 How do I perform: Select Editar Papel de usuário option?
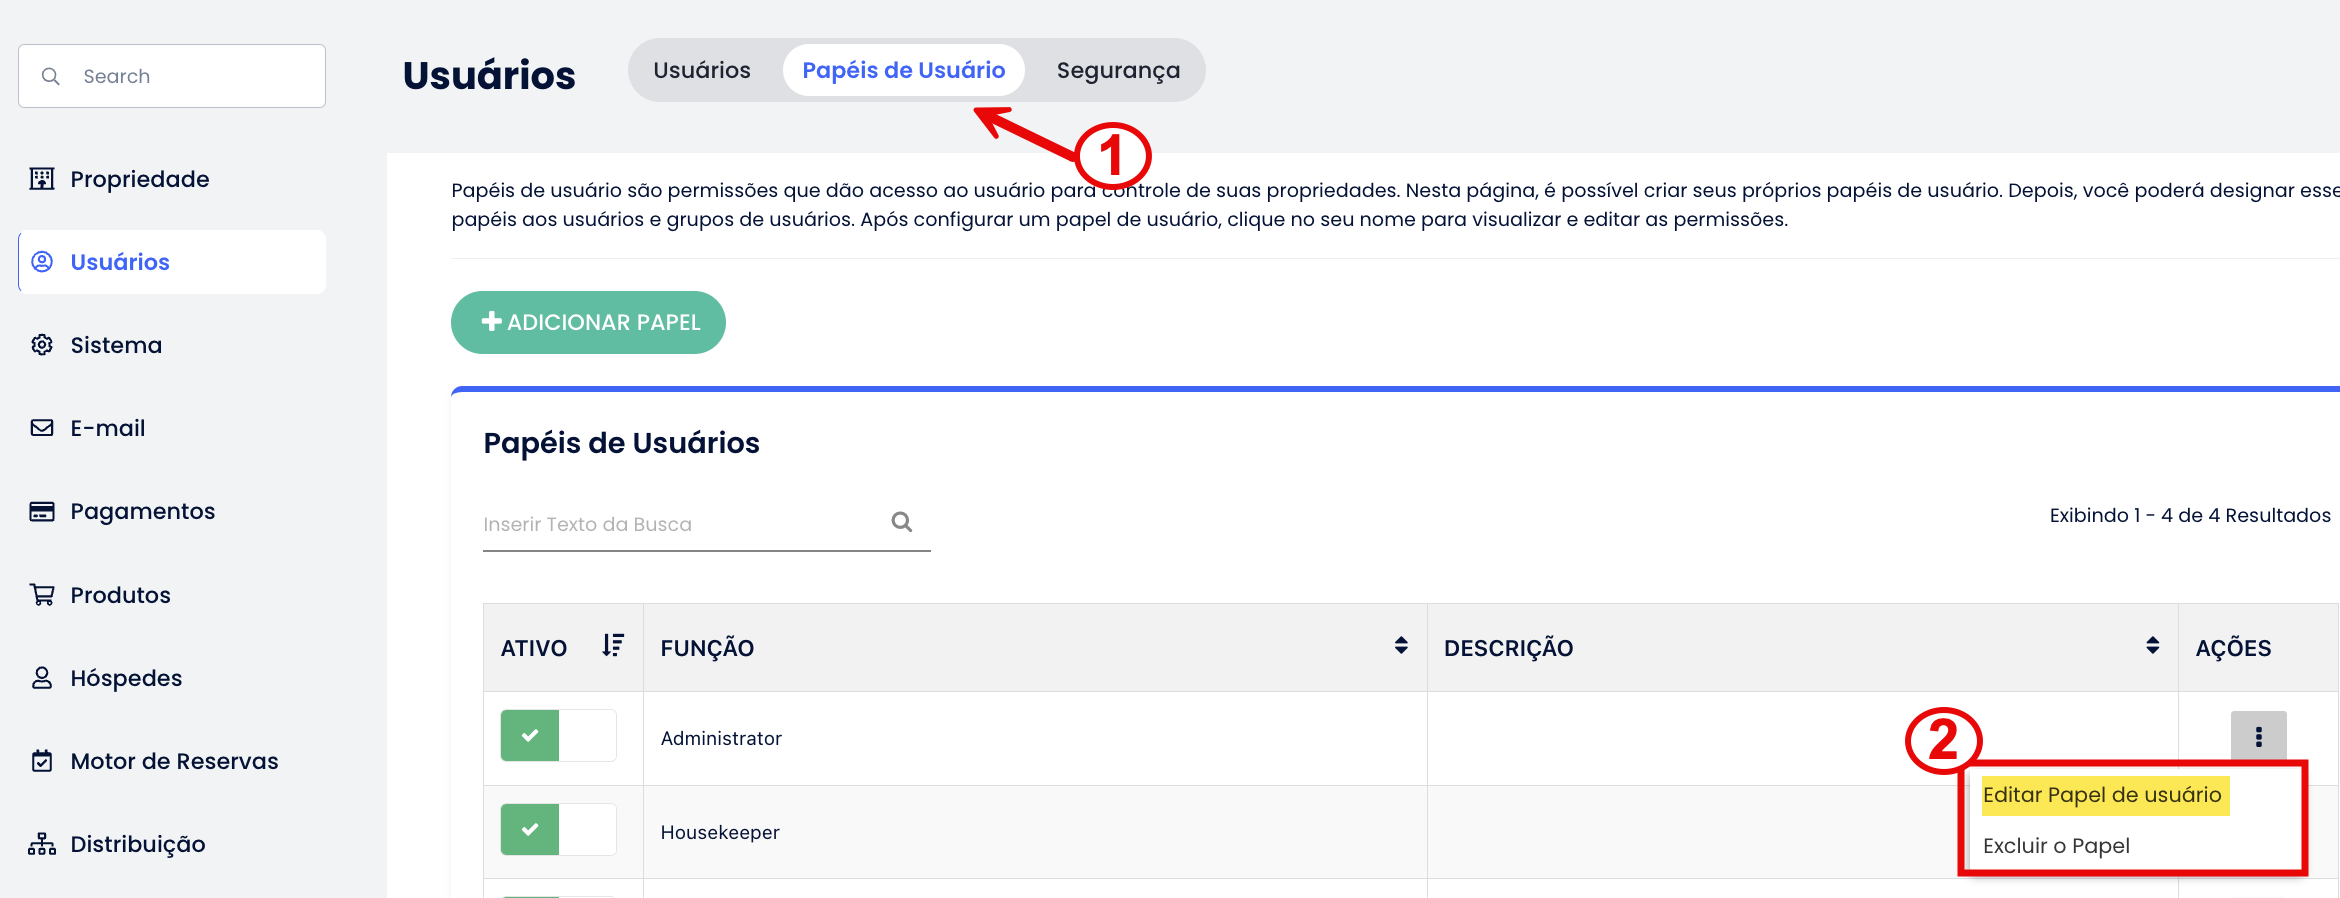[2102, 795]
